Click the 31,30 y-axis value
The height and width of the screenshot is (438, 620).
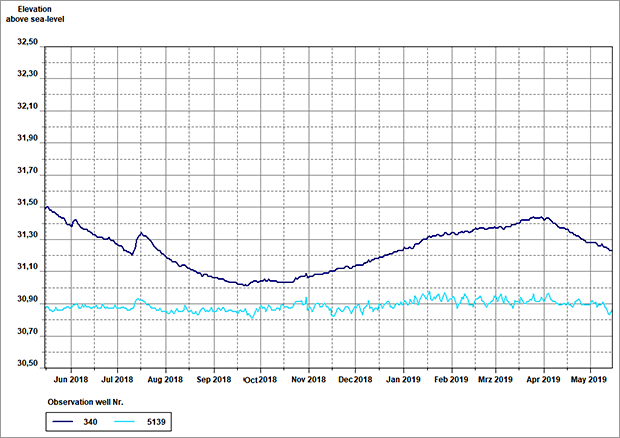(27, 235)
